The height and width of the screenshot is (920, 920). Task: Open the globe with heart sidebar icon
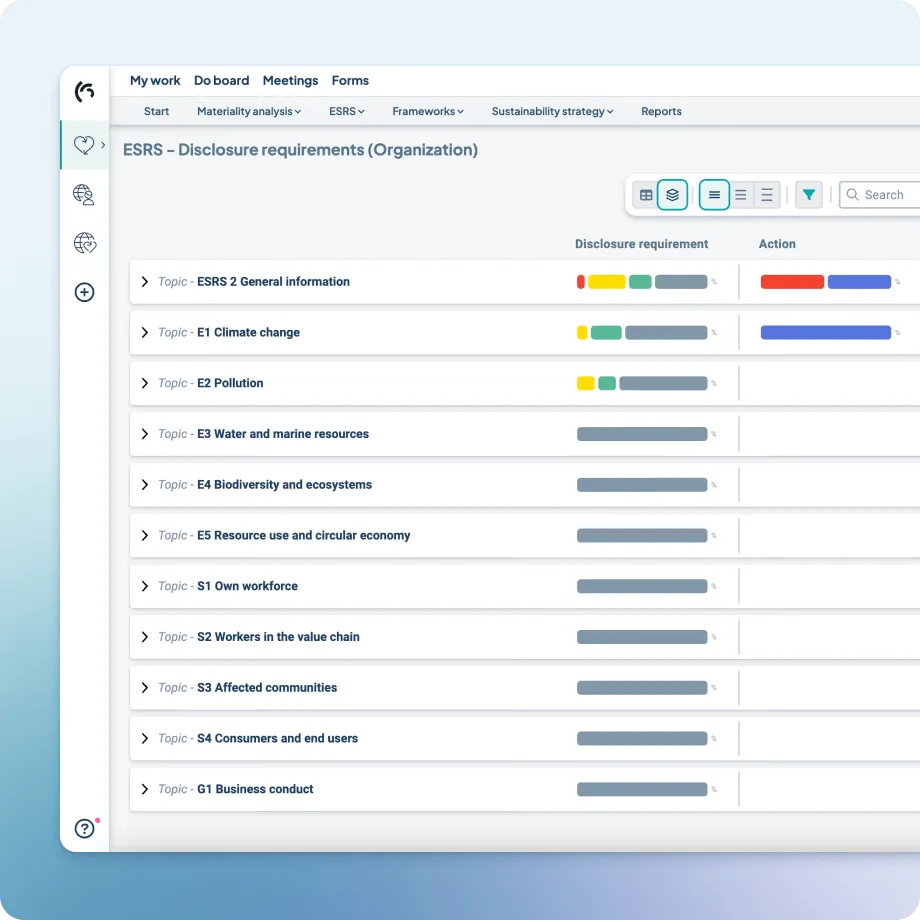click(x=84, y=243)
